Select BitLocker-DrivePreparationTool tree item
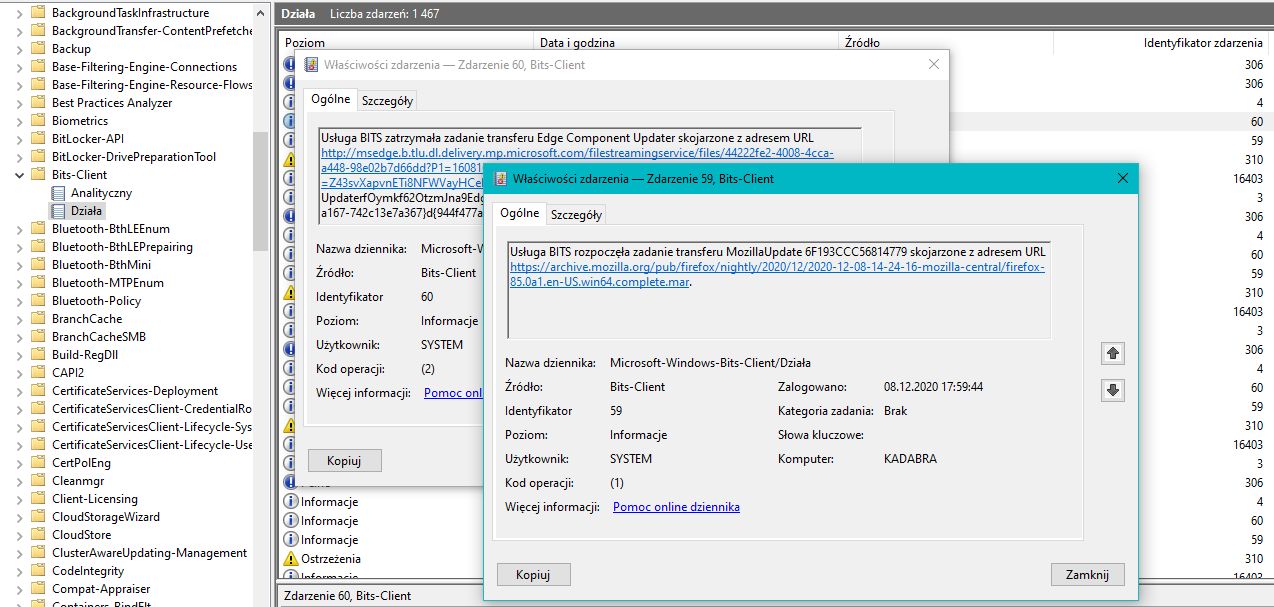The height and width of the screenshot is (607, 1274). 134,157
